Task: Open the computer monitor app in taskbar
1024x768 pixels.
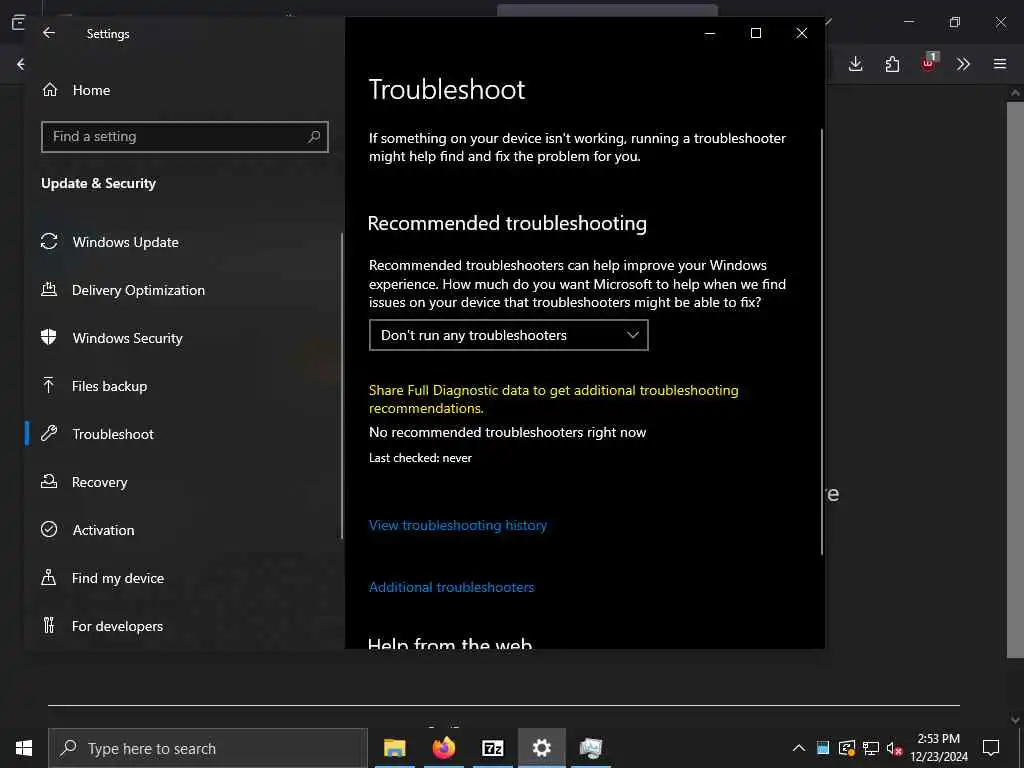Action: 590,748
